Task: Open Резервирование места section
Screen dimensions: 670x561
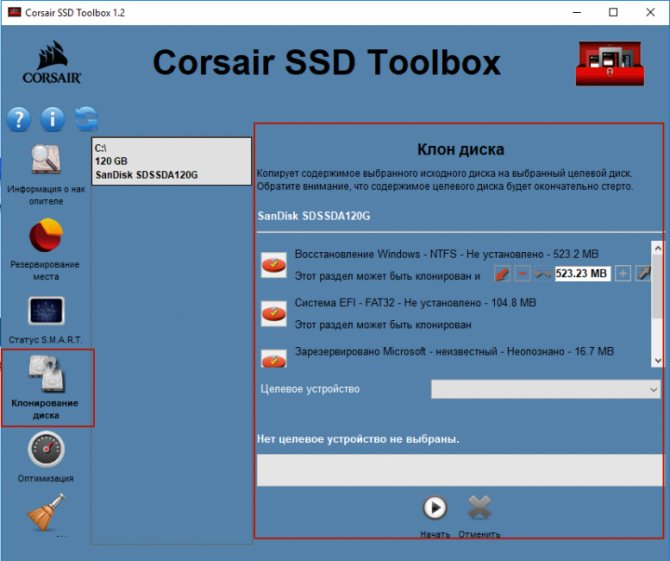Action: coord(46,250)
